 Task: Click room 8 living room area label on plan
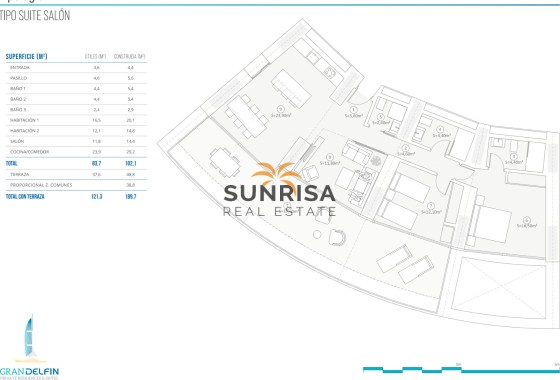330,160
